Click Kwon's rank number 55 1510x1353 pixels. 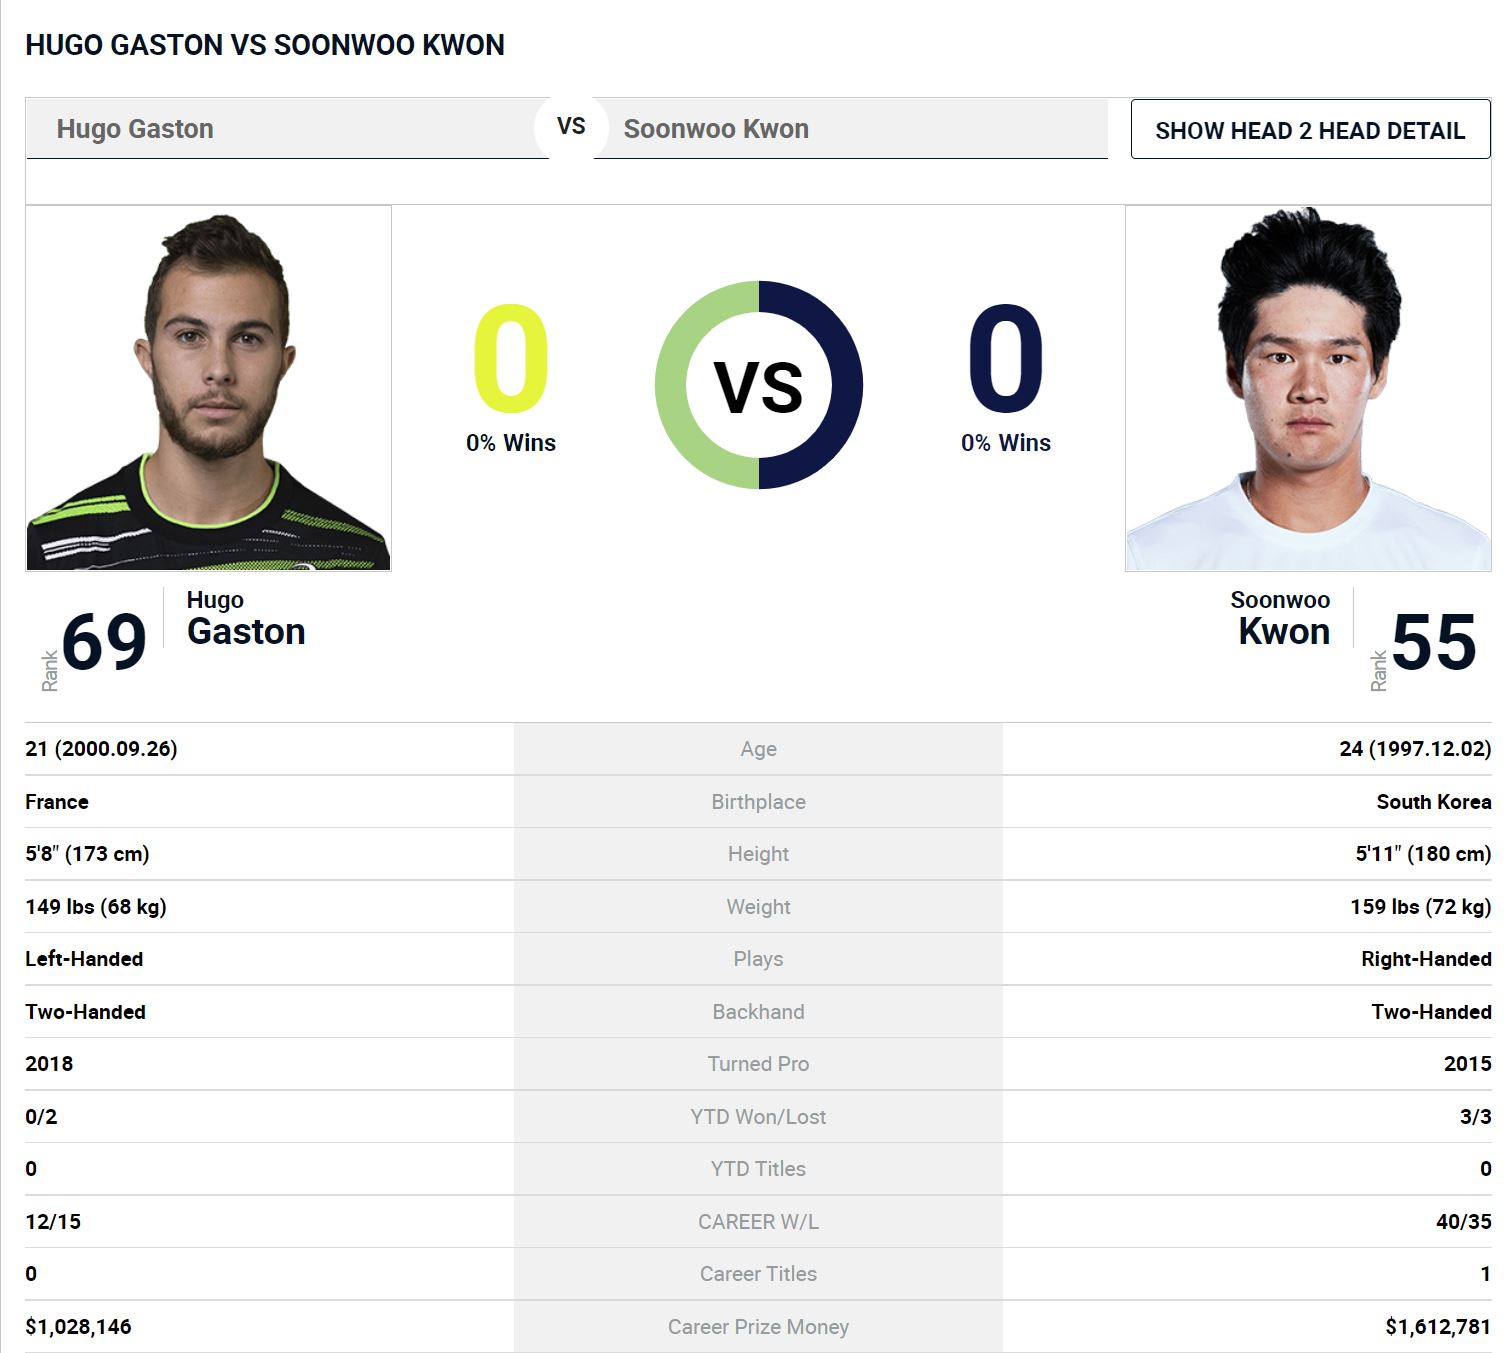pyautogui.click(x=1434, y=642)
